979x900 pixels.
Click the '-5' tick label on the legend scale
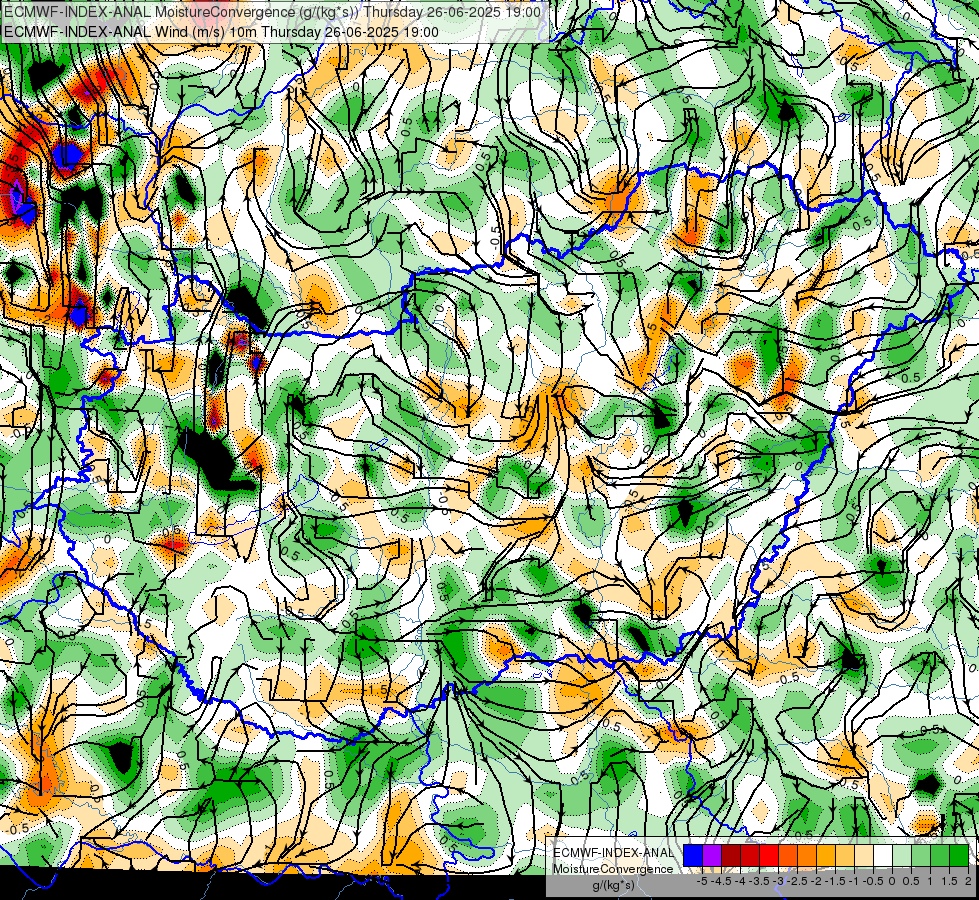[x=702, y=881]
